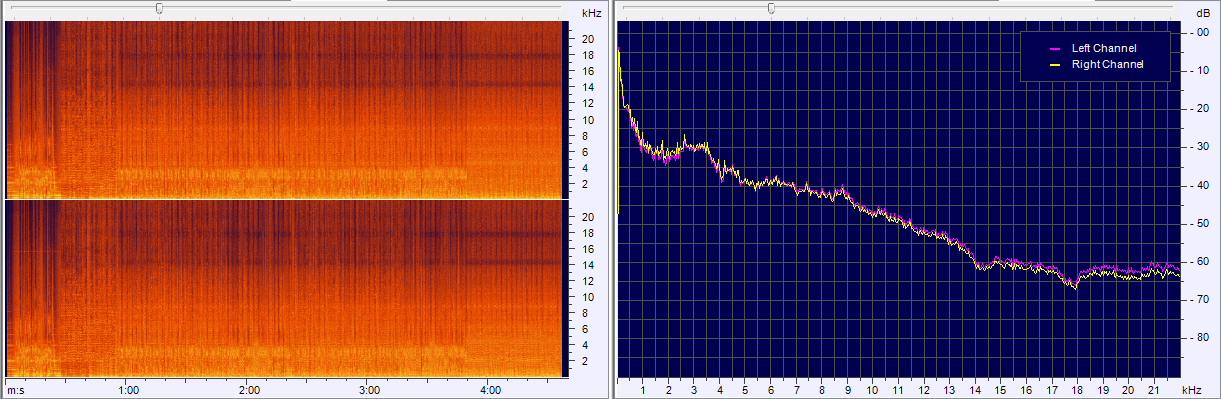Screen dimensions: 1221x399
Task: Click the 1:00 time marker on spectrogram
Action: click(x=128, y=390)
